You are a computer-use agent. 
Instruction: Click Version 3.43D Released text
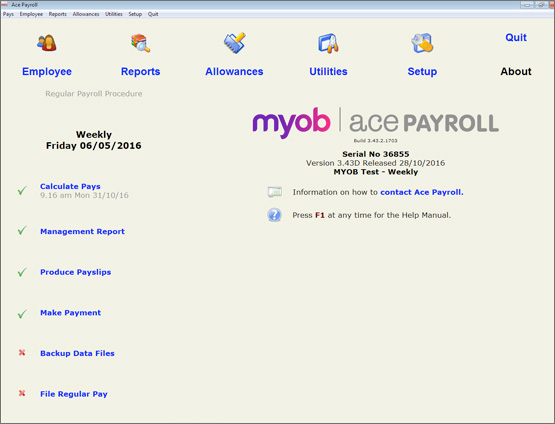click(x=376, y=163)
